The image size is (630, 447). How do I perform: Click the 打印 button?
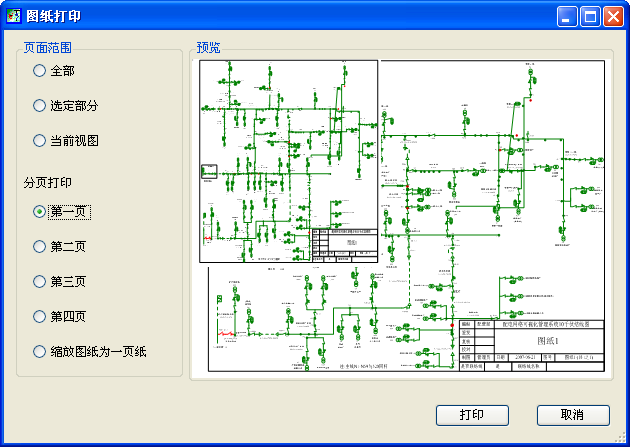pos(472,415)
